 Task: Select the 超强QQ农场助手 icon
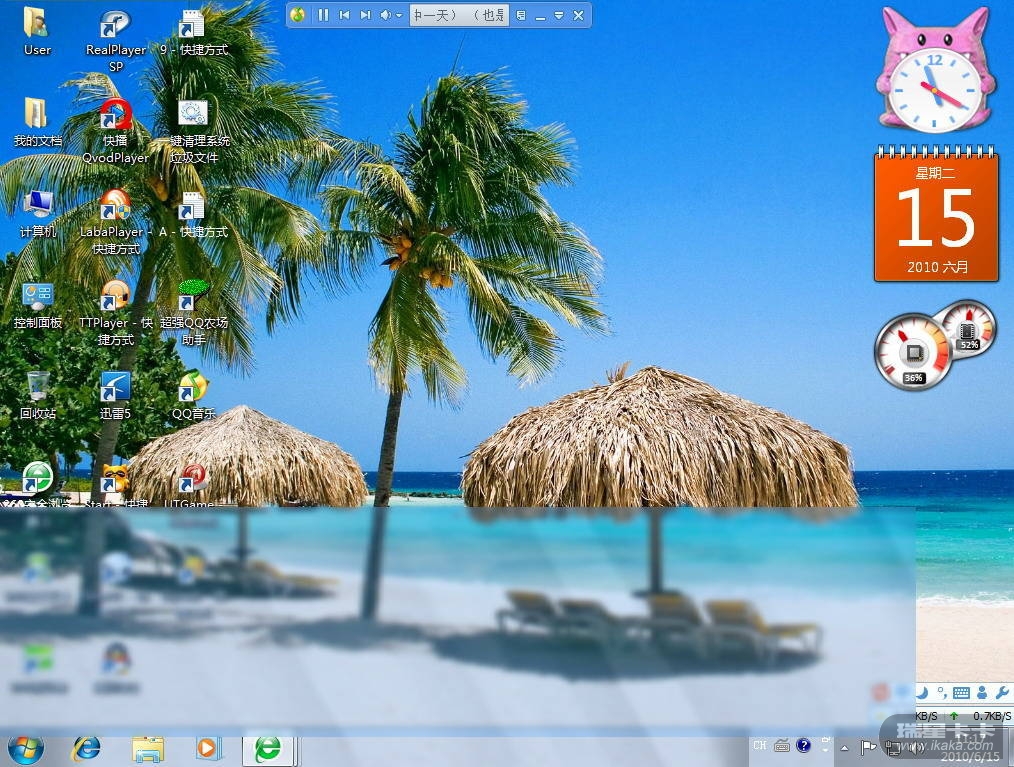(193, 297)
